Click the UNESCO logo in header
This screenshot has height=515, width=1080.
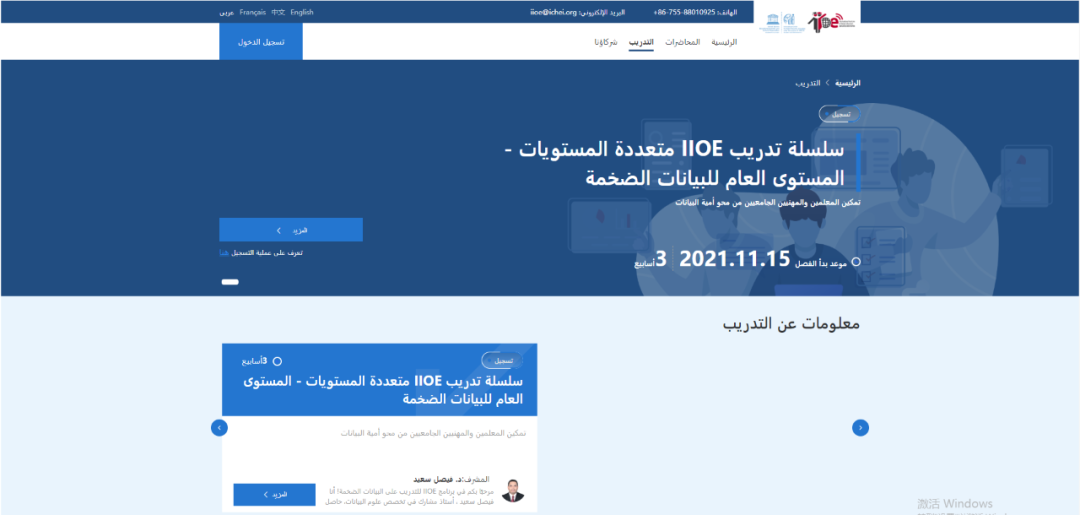[x=781, y=23]
